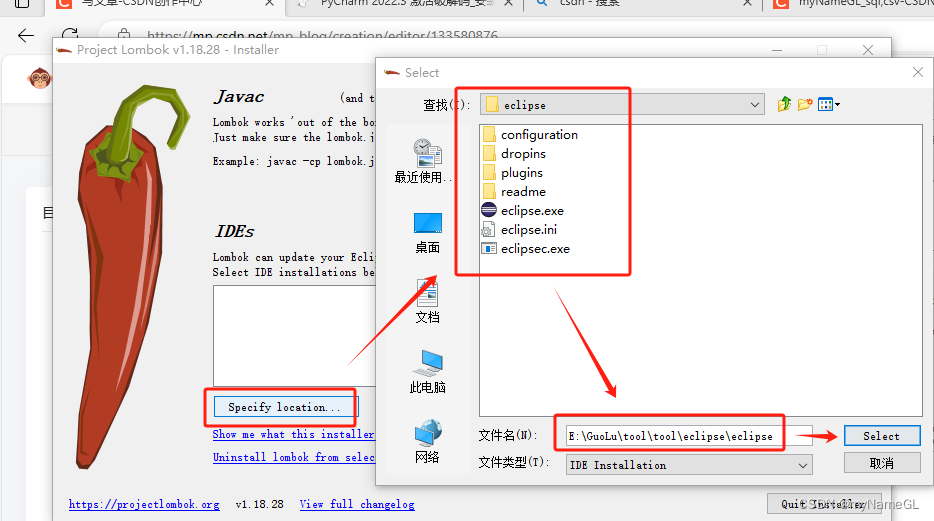Open Uninstall lombok from selected link
Image resolution: width=934 pixels, height=521 pixels.
(294, 457)
